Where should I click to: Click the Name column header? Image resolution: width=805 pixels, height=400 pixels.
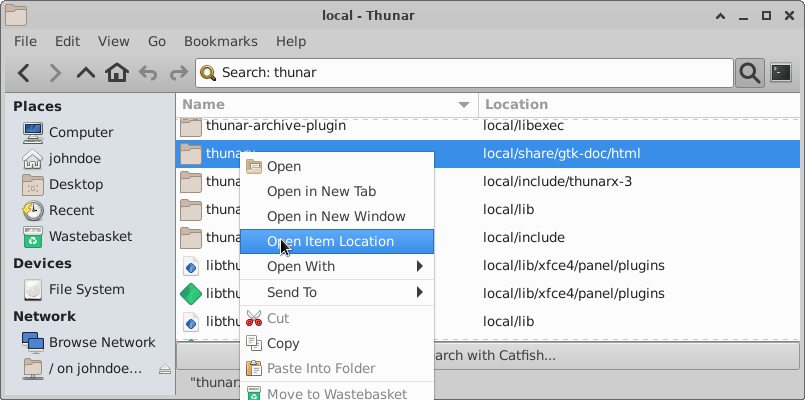coord(327,105)
